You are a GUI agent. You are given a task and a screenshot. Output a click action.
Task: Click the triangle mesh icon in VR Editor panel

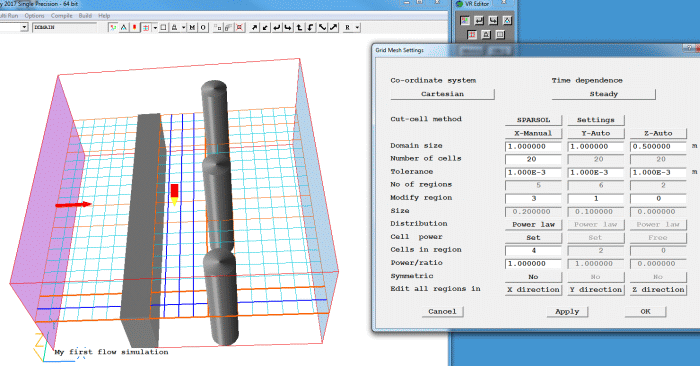pos(507,21)
